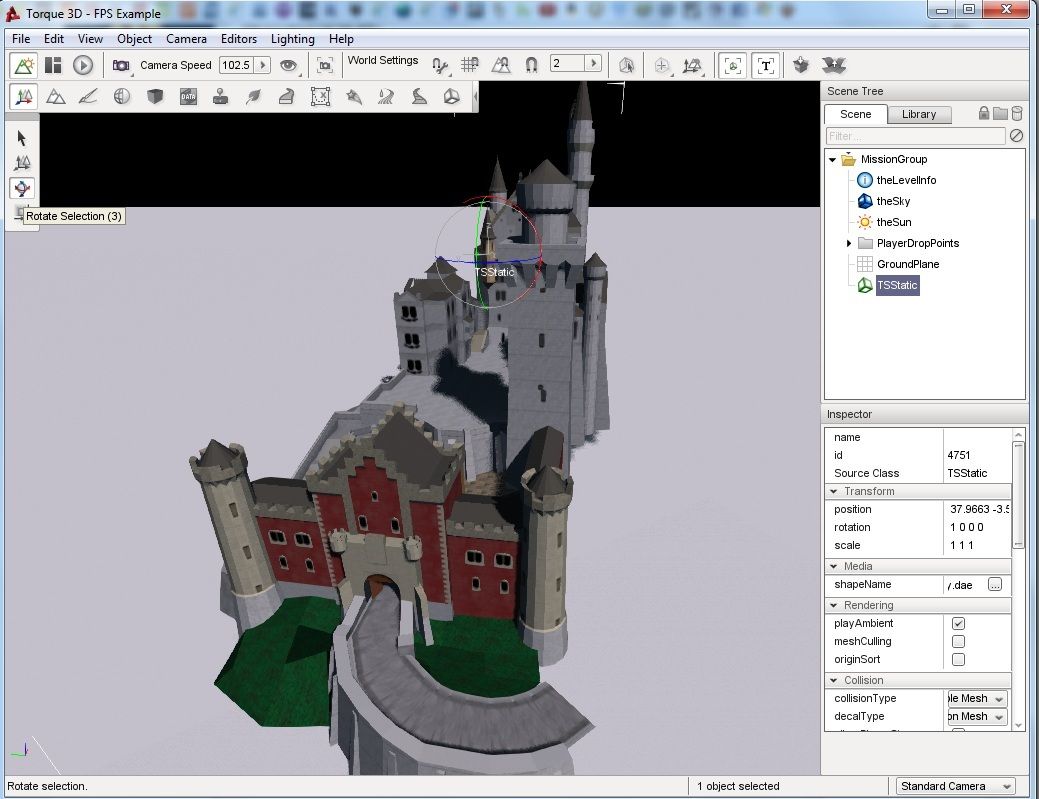Screen dimensions: 1039x799
Task: Enable the meshCulling checkbox
Action: pyautogui.click(x=958, y=641)
